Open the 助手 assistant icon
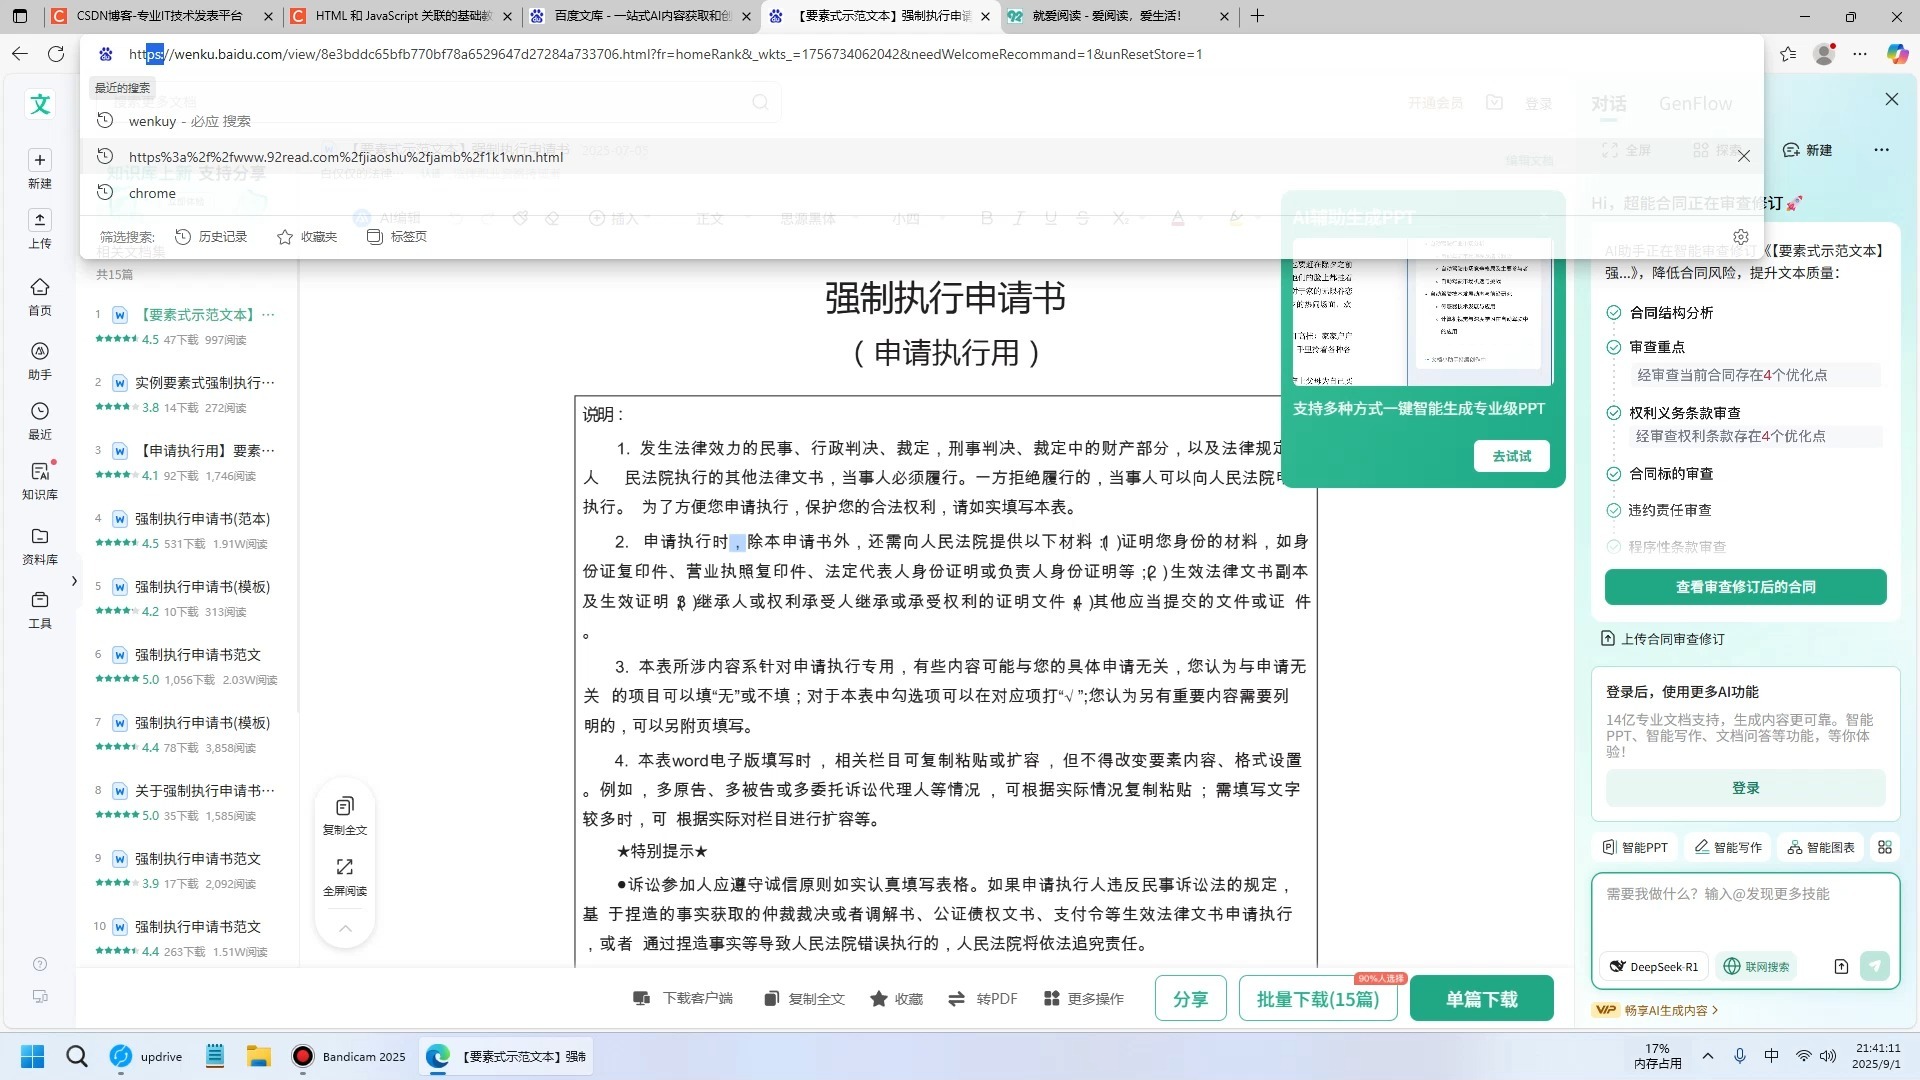1920x1080 pixels. click(40, 351)
